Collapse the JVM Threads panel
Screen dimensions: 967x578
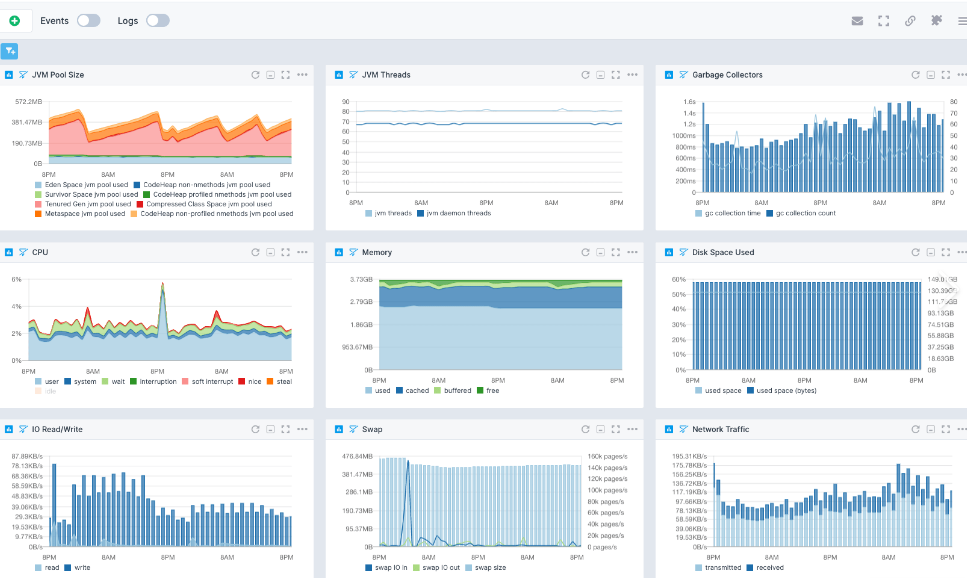click(600, 75)
